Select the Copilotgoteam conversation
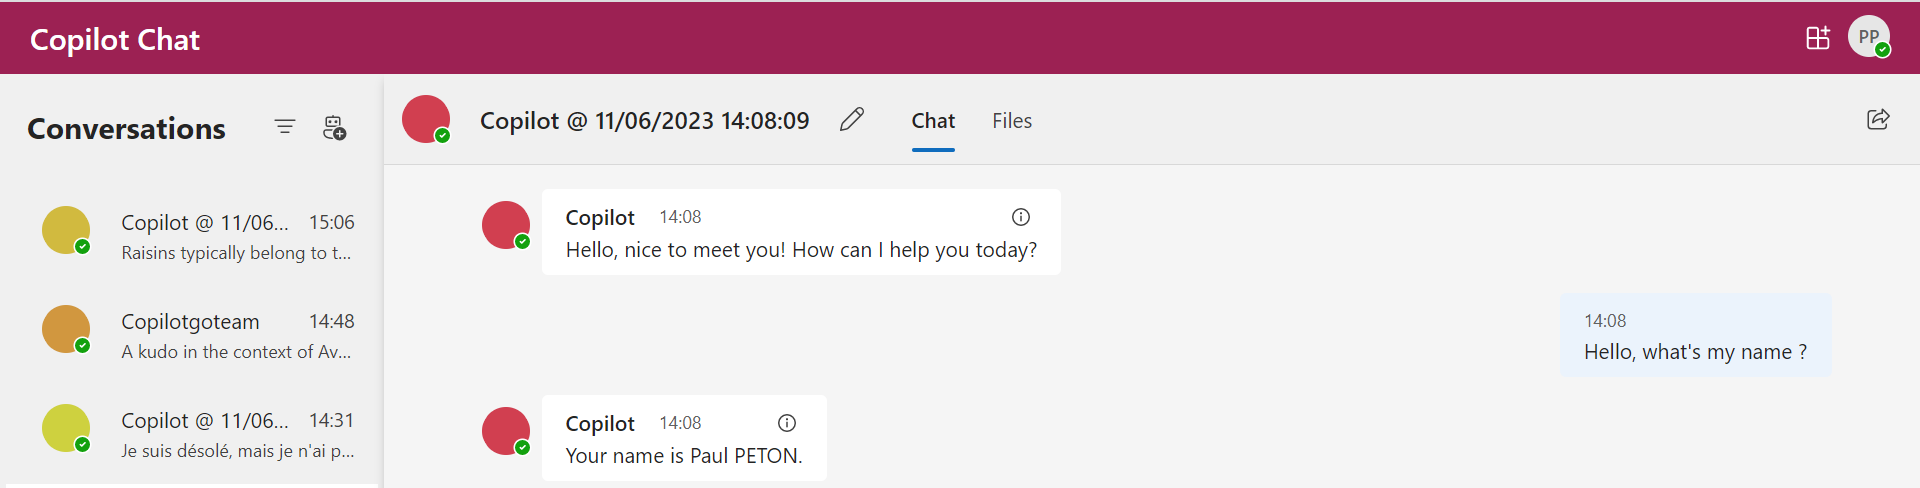 tap(237, 336)
